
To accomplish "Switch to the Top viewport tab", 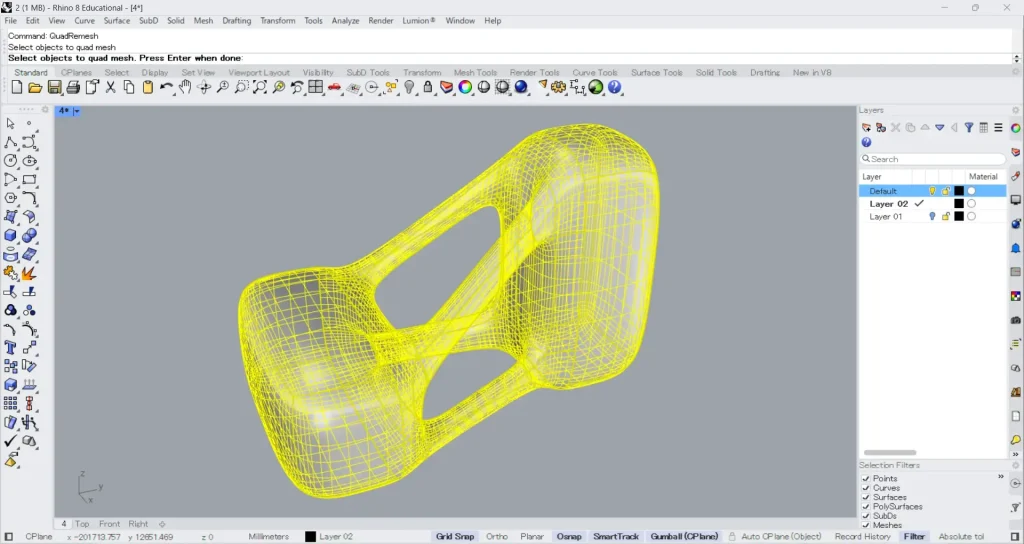I will click(82, 524).
